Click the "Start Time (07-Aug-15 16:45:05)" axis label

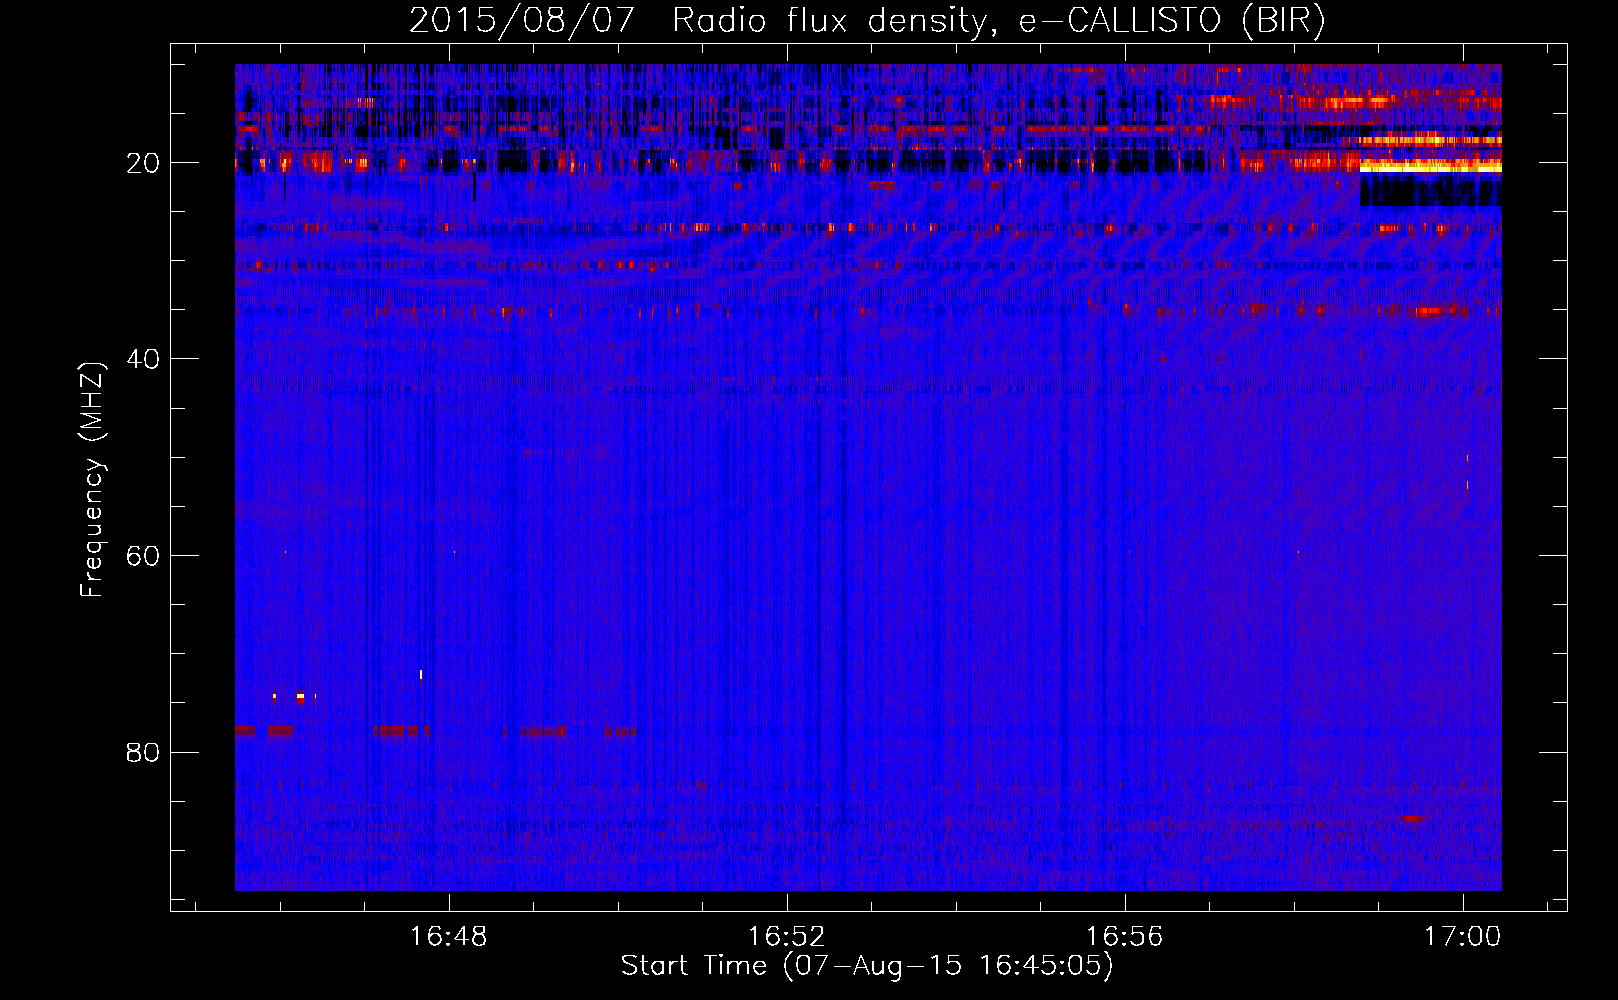[x=867, y=966]
